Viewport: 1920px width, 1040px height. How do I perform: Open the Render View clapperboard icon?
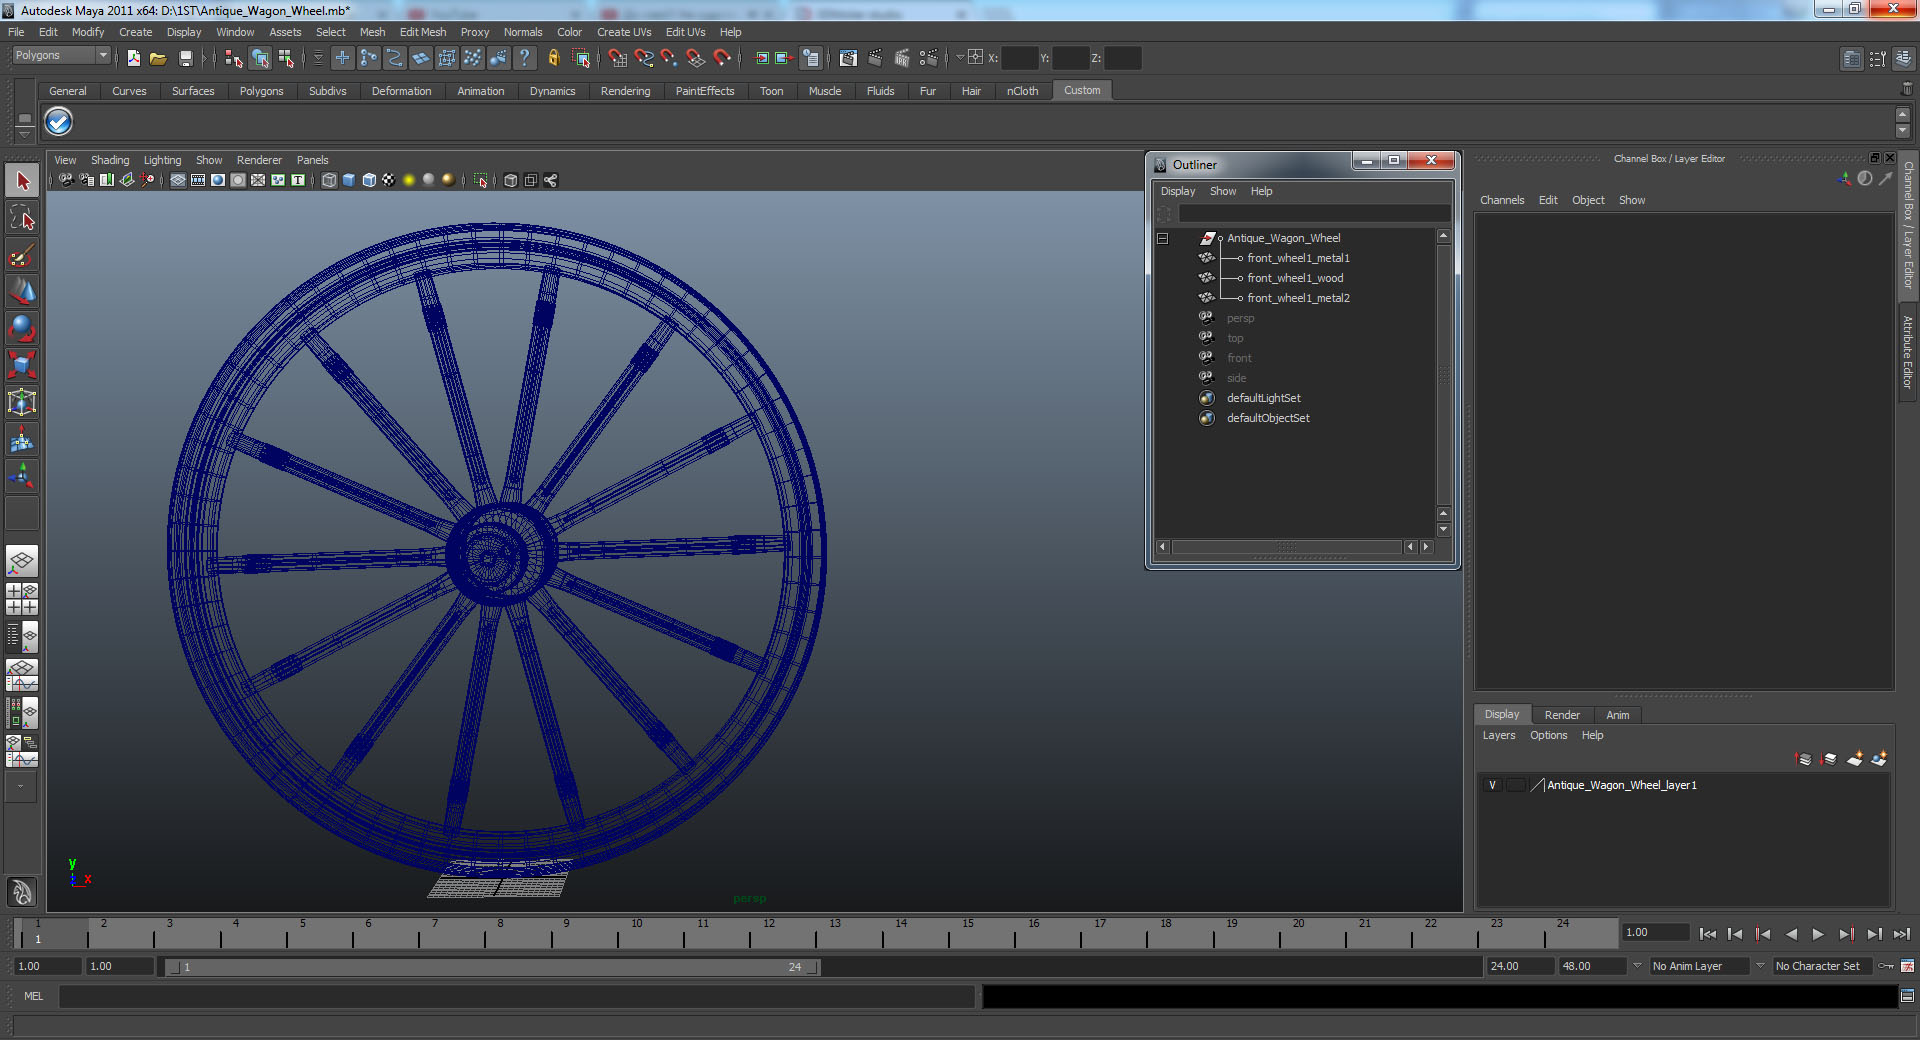pos(848,58)
